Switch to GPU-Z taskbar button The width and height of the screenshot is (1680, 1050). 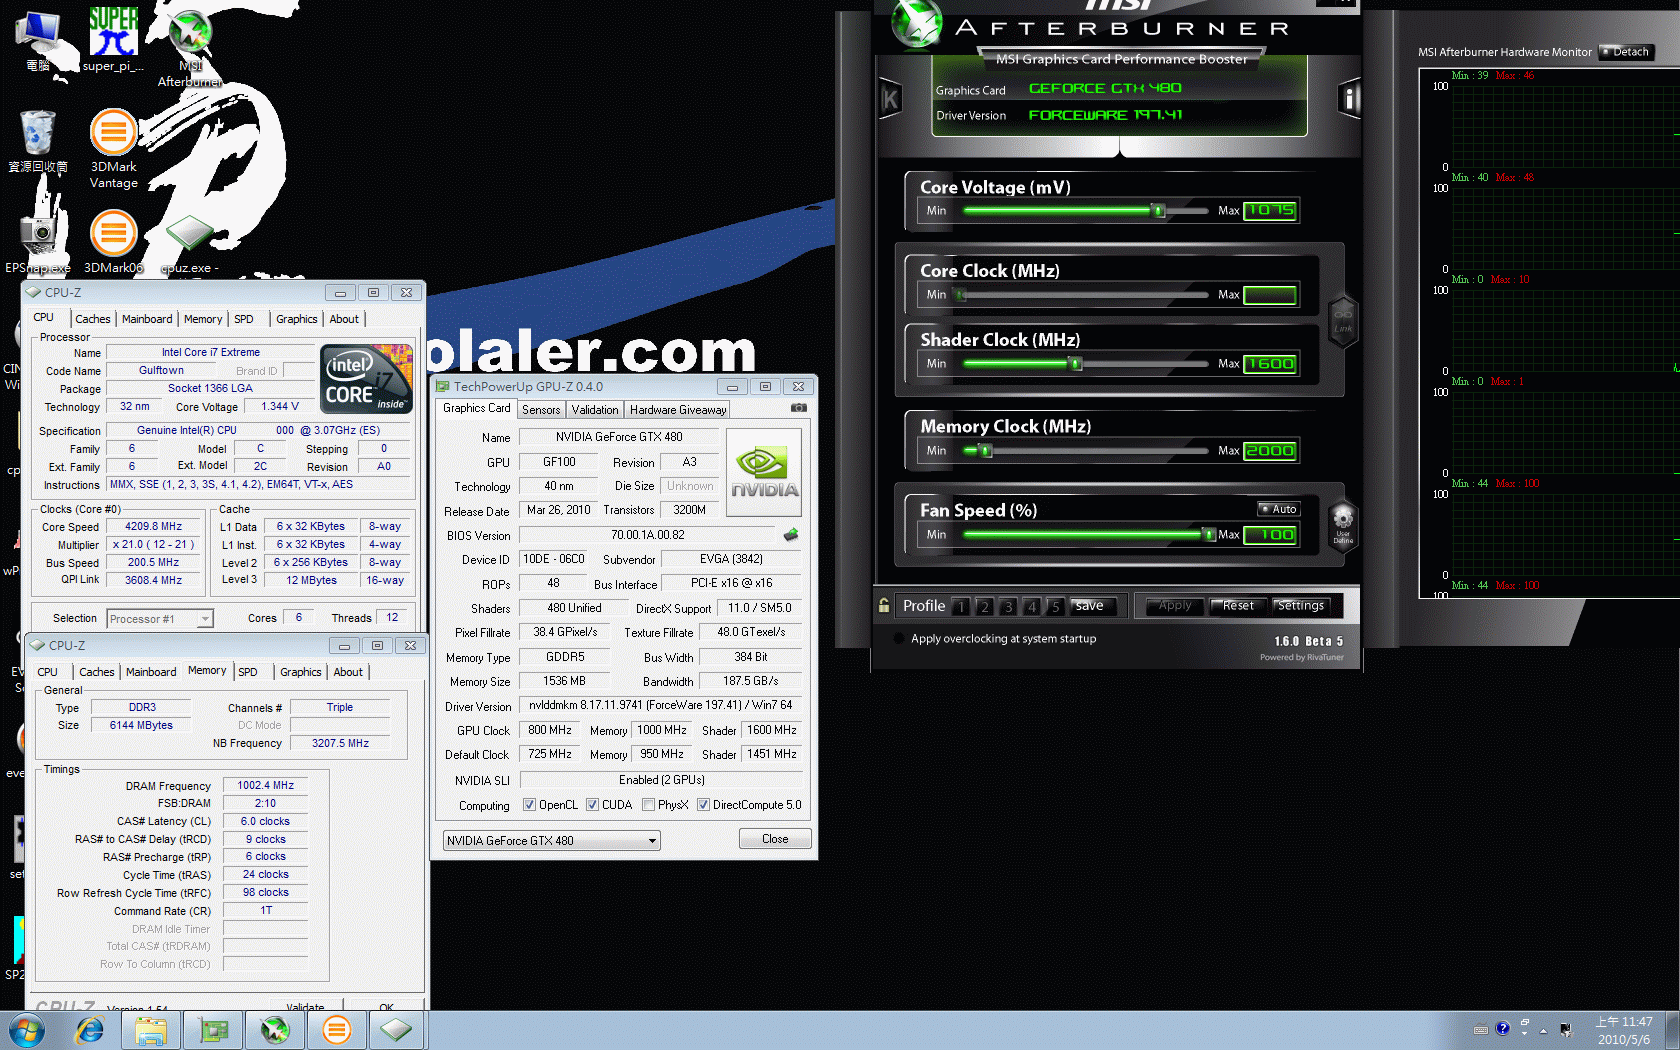tap(213, 1030)
